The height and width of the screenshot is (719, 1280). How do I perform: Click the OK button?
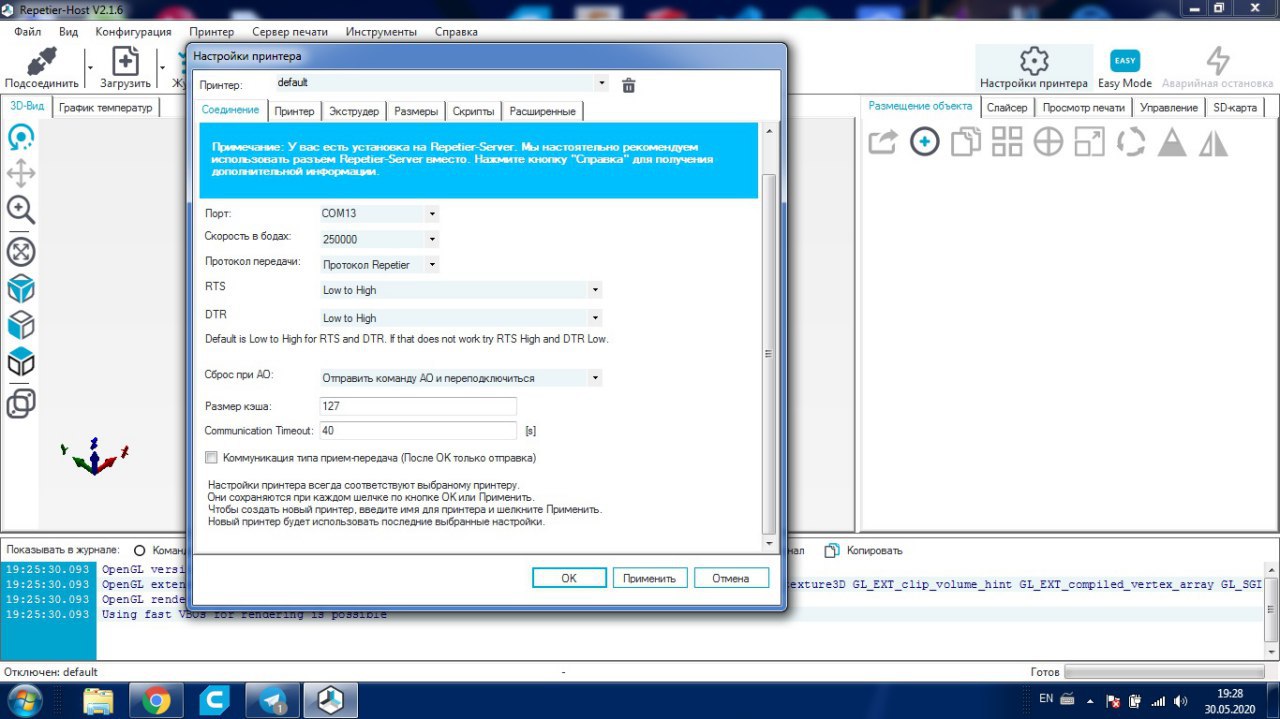tap(569, 578)
